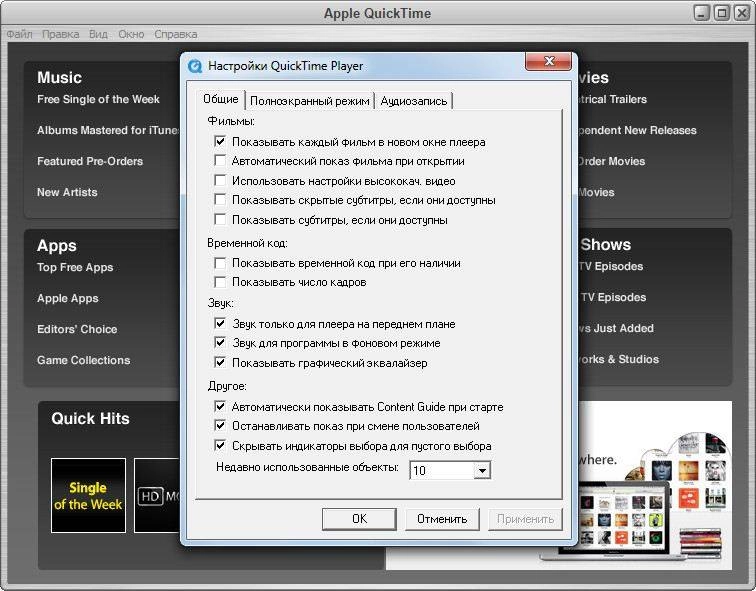Minimize the Apple QuickTime main window

point(702,13)
